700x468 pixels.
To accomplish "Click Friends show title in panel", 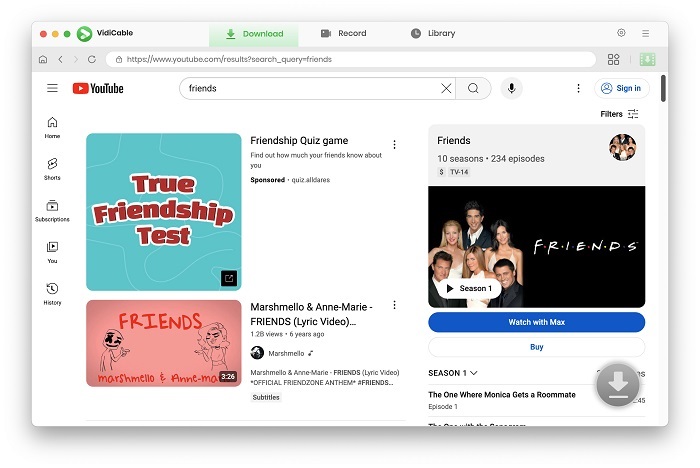I will [x=454, y=141].
